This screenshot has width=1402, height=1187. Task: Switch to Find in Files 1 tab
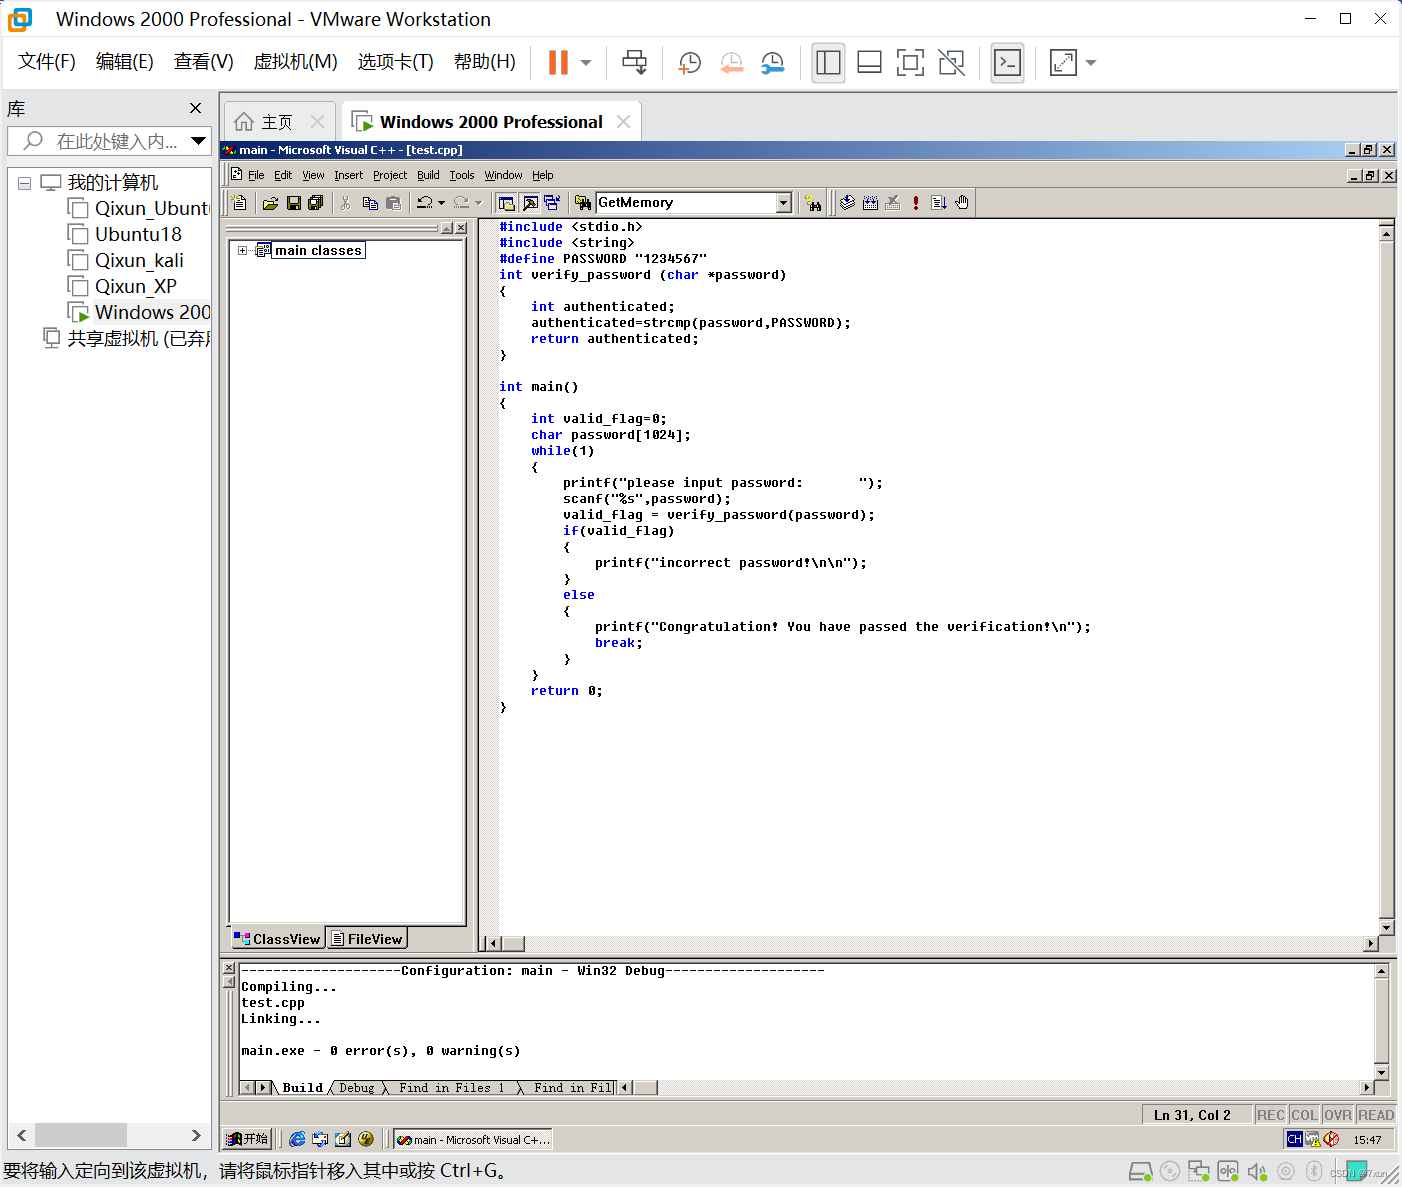451,1088
